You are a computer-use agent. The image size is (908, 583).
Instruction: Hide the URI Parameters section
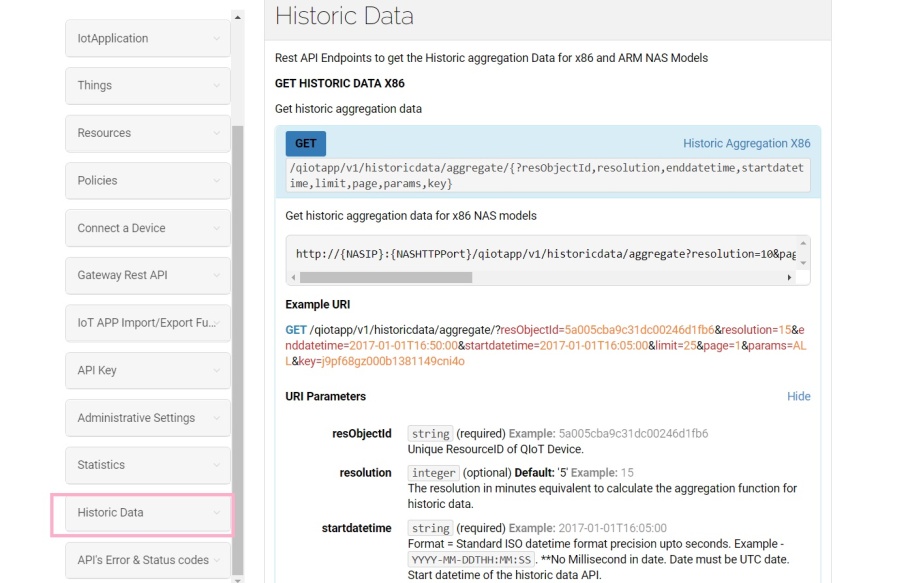click(798, 396)
